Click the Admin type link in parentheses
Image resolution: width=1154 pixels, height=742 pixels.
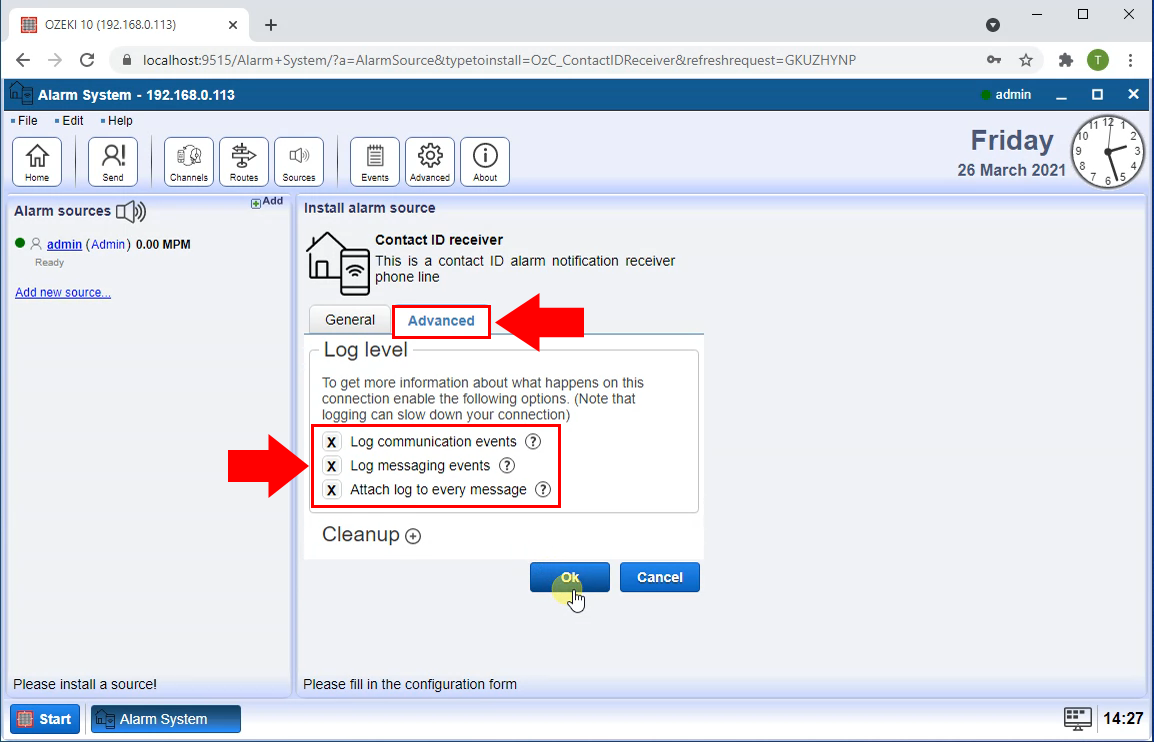108,244
